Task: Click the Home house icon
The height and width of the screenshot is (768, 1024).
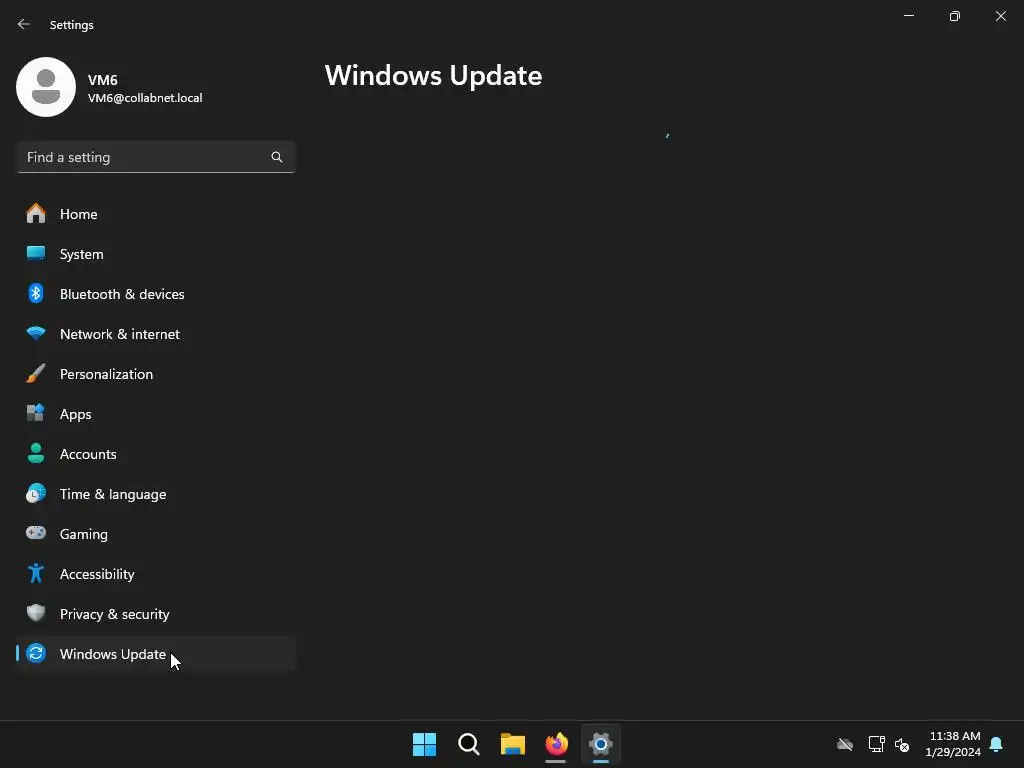Action: pos(36,214)
